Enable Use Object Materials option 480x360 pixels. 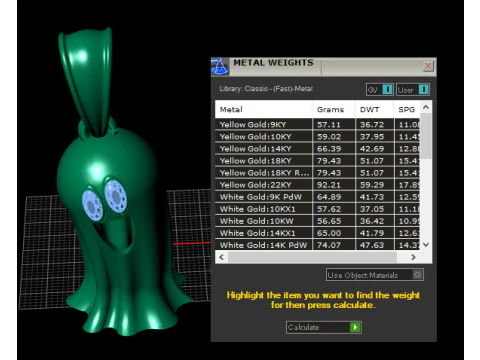[x=375, y=275]
